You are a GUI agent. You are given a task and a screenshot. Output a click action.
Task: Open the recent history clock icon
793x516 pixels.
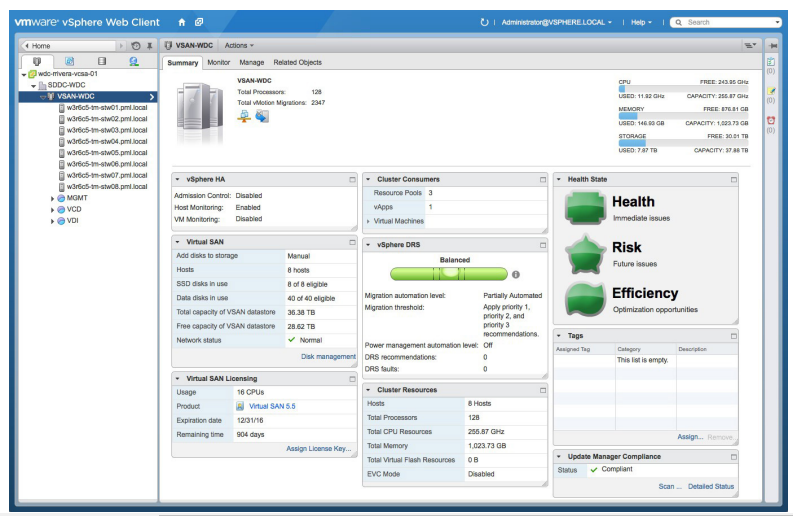click(136, 46)
